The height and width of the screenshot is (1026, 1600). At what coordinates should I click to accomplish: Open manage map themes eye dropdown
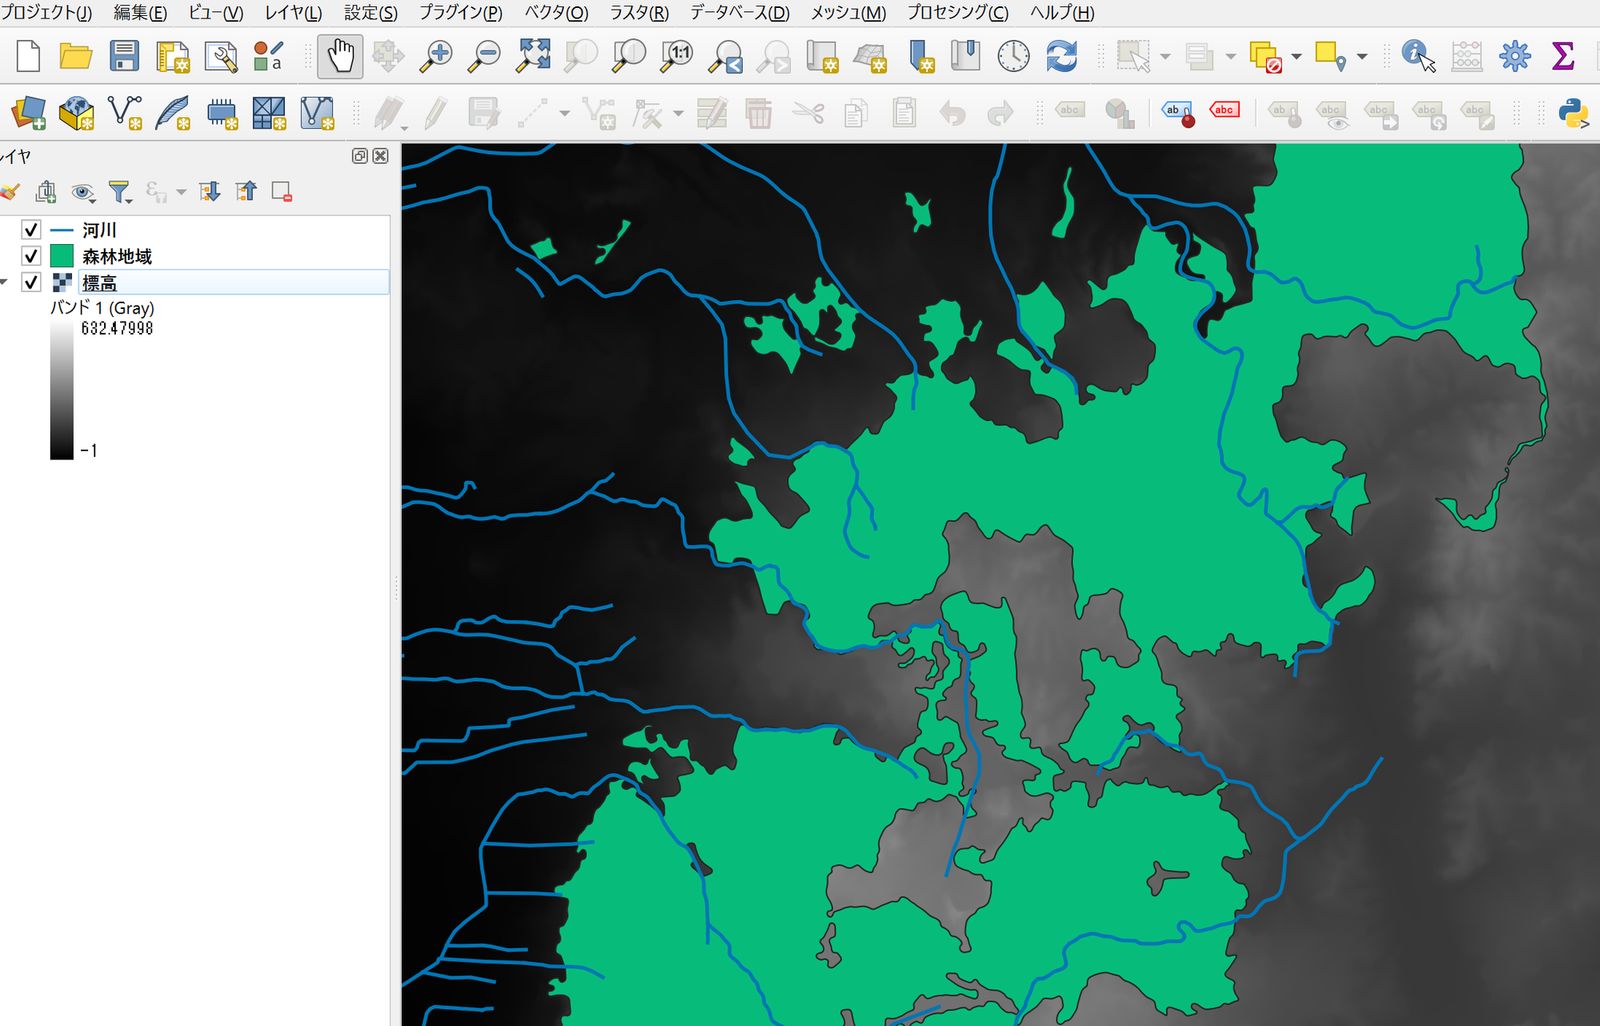(x=83, y=192)
